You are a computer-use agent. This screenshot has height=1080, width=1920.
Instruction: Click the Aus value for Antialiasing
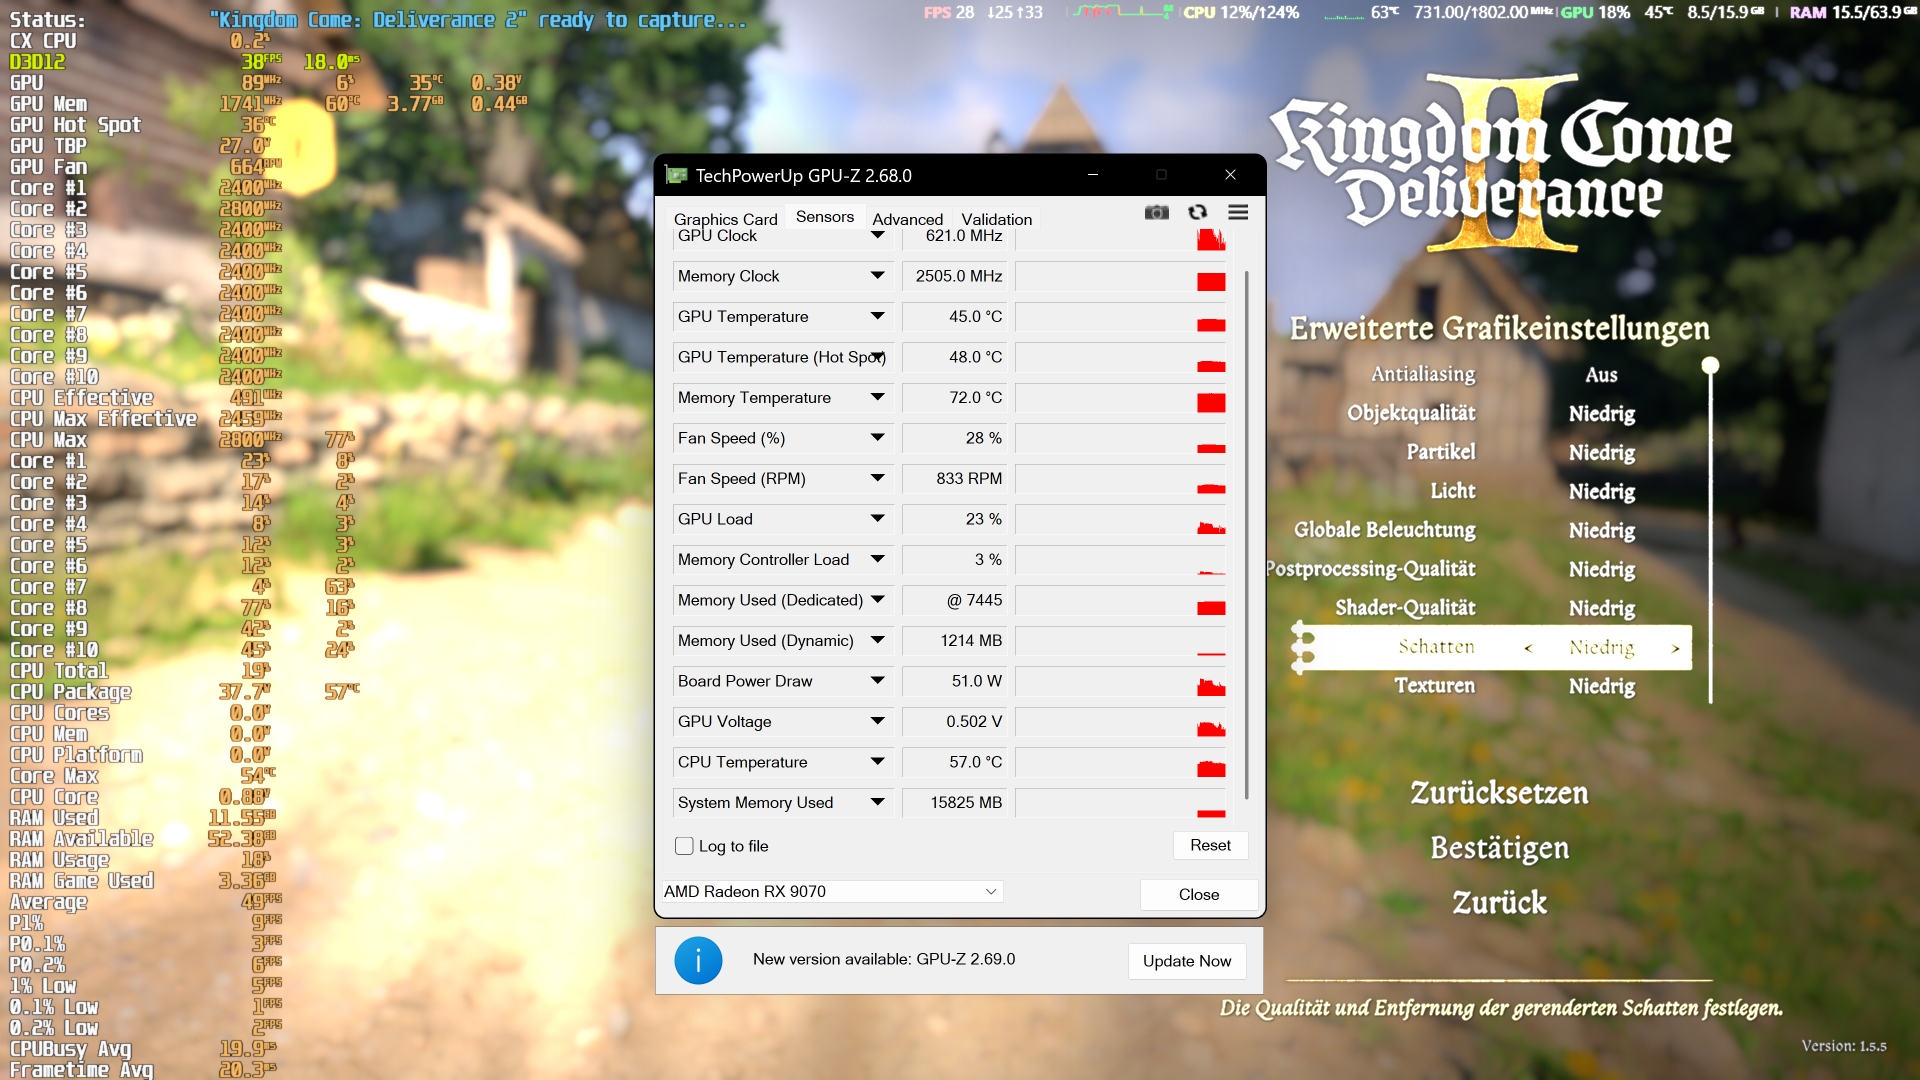tap(1601, 375)
